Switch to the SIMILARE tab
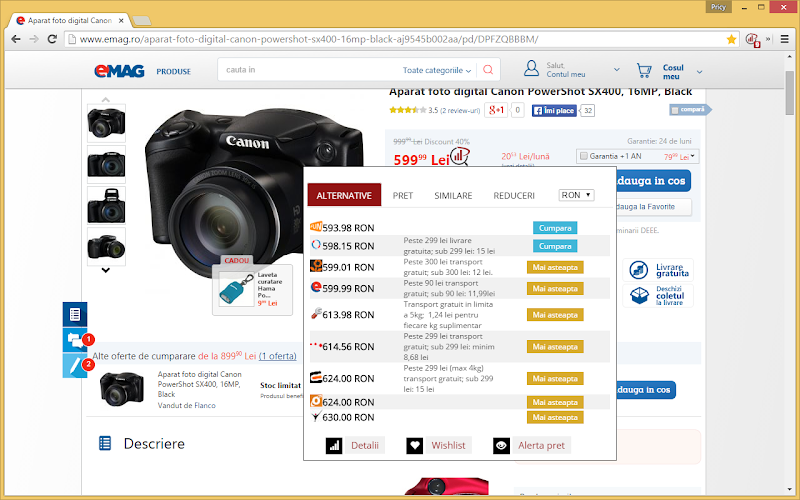 click(453, 195)
